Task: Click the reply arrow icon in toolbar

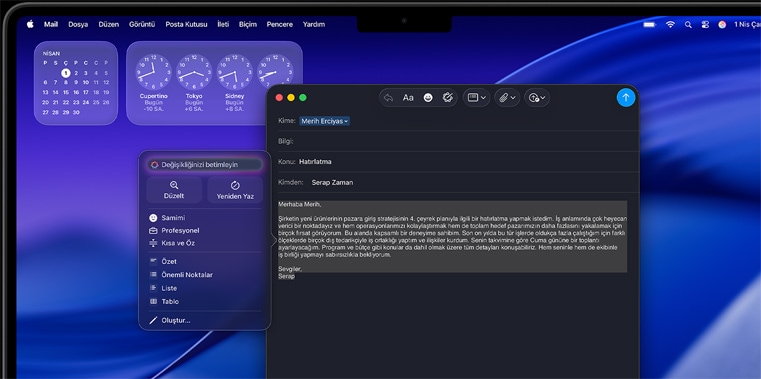Action: 388,98
